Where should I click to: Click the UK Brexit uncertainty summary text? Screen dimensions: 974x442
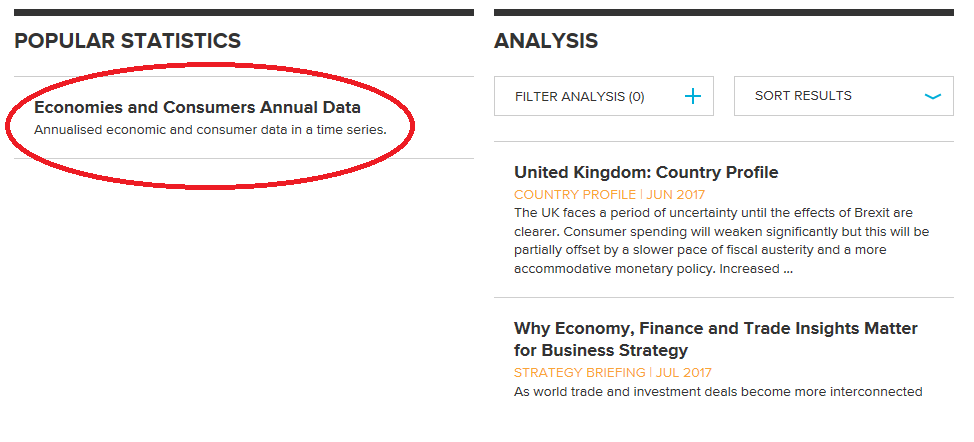pyautogui.click(x=720, y=232)
